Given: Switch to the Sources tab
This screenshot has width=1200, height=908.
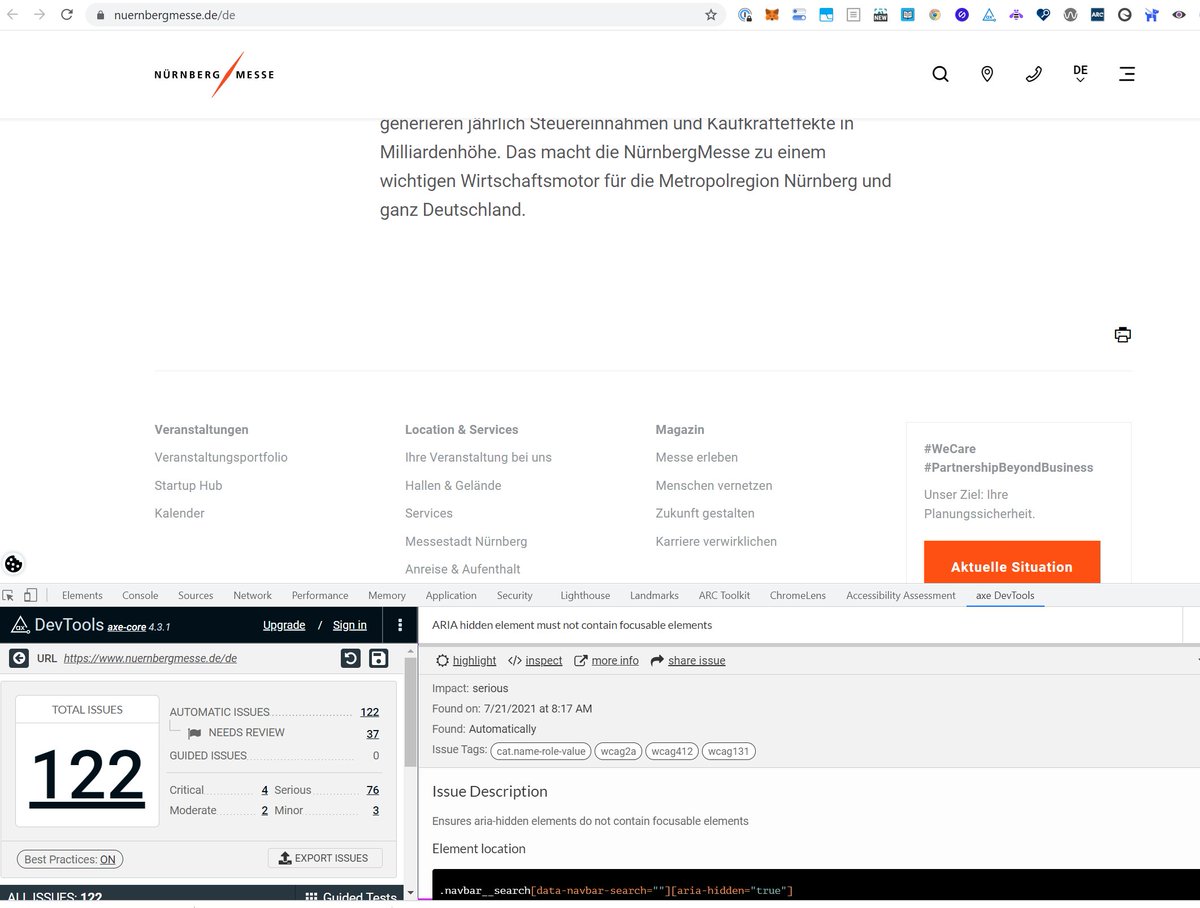Looking at the screenshot, I should (x=196, y=595).
